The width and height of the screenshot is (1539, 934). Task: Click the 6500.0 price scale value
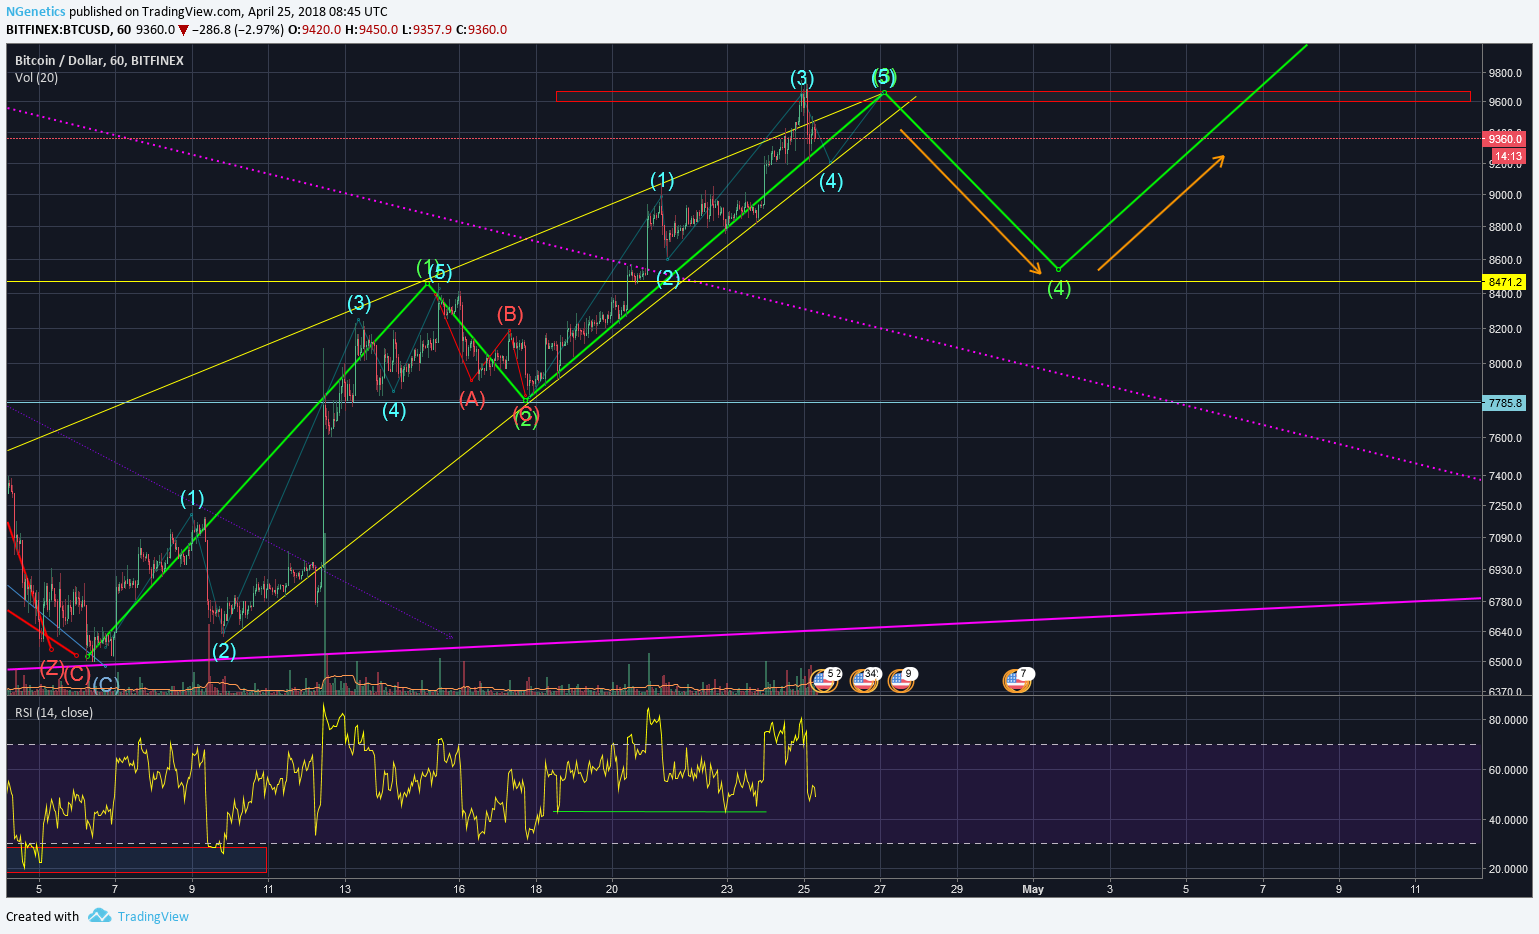tap(1505, 663)
